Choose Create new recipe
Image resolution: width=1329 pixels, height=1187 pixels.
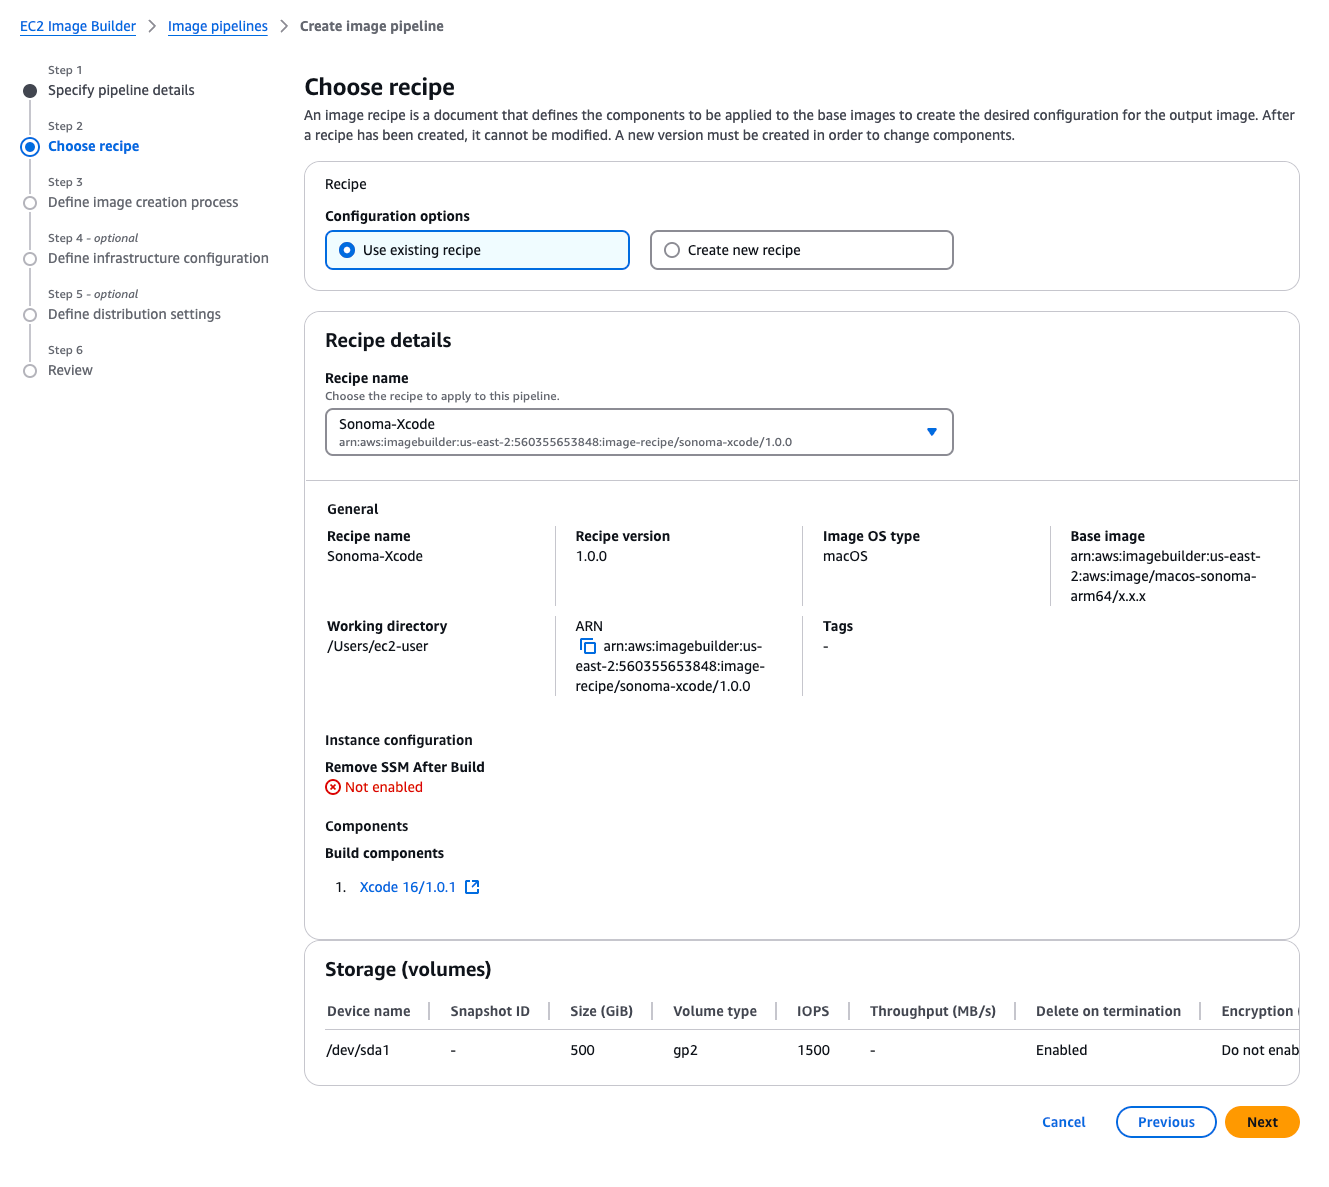pos(671,250)
